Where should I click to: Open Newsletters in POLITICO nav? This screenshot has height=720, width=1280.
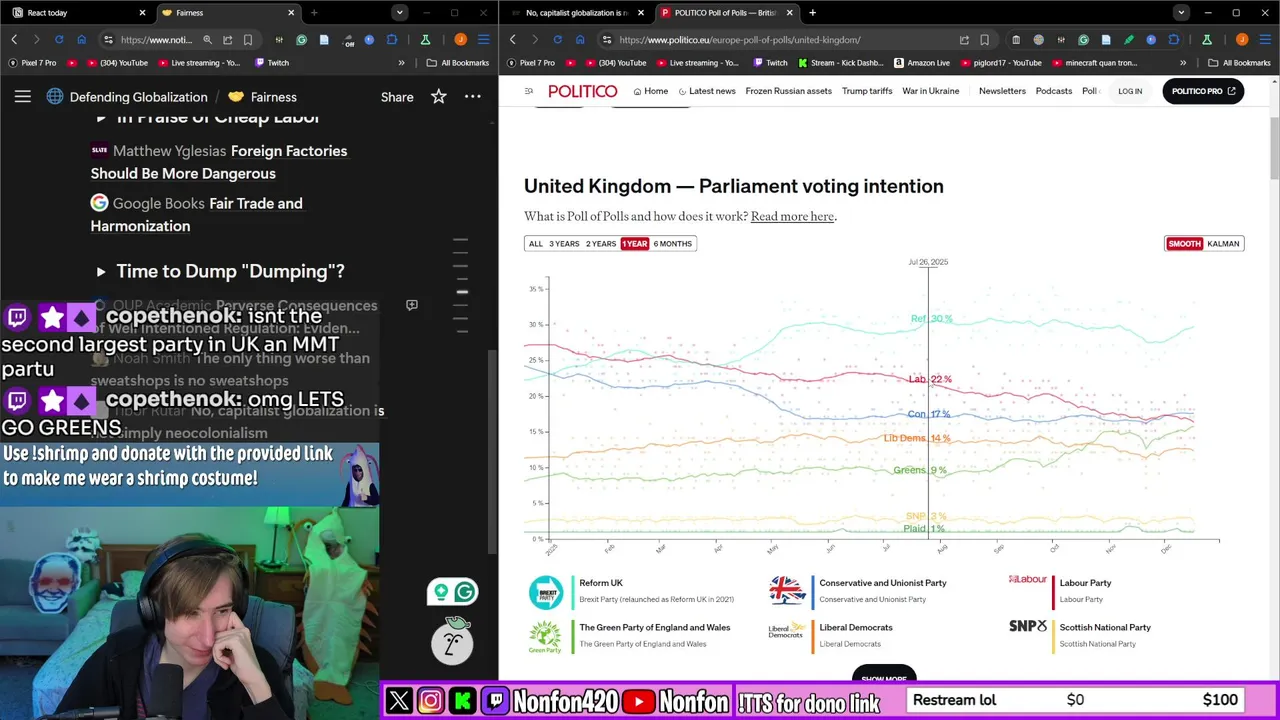pos(1002,91)
